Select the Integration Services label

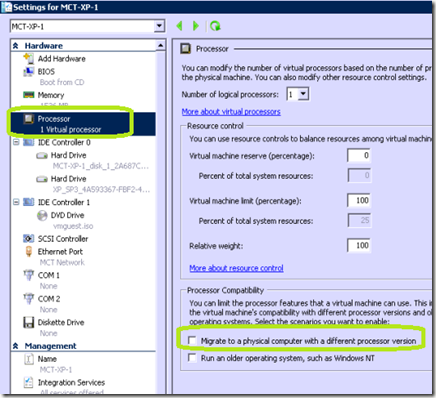pyautogui.click(x=71, y=382)
